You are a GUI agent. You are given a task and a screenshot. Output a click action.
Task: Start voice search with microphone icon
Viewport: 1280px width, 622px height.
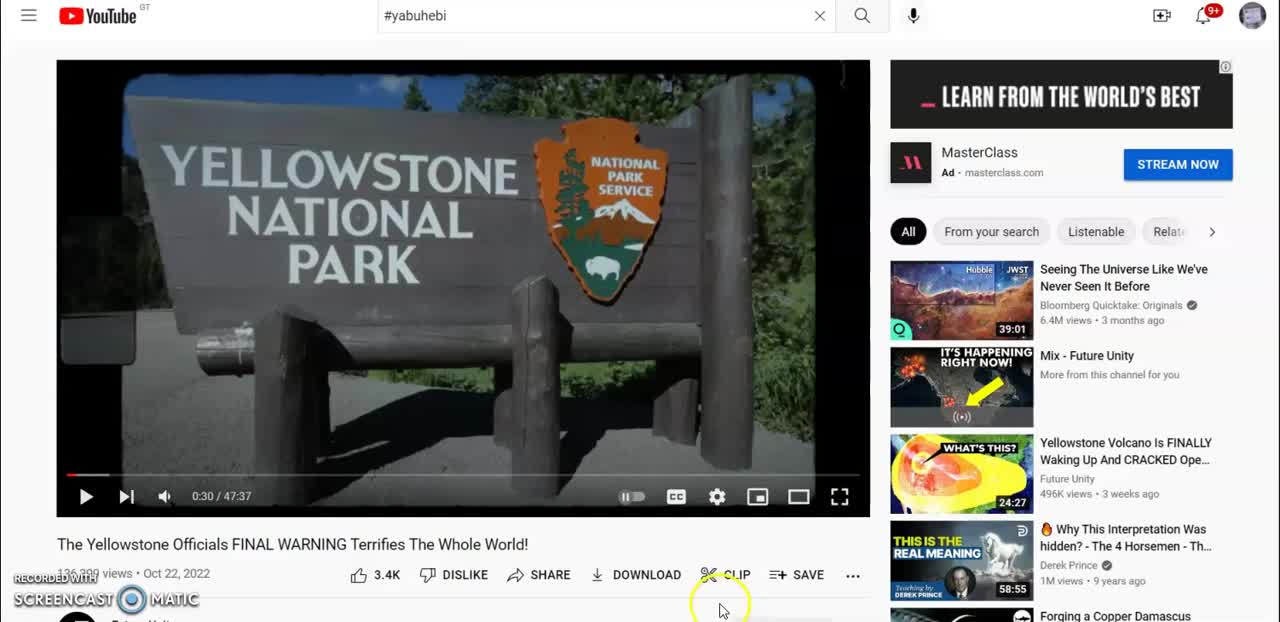(913, 16)
